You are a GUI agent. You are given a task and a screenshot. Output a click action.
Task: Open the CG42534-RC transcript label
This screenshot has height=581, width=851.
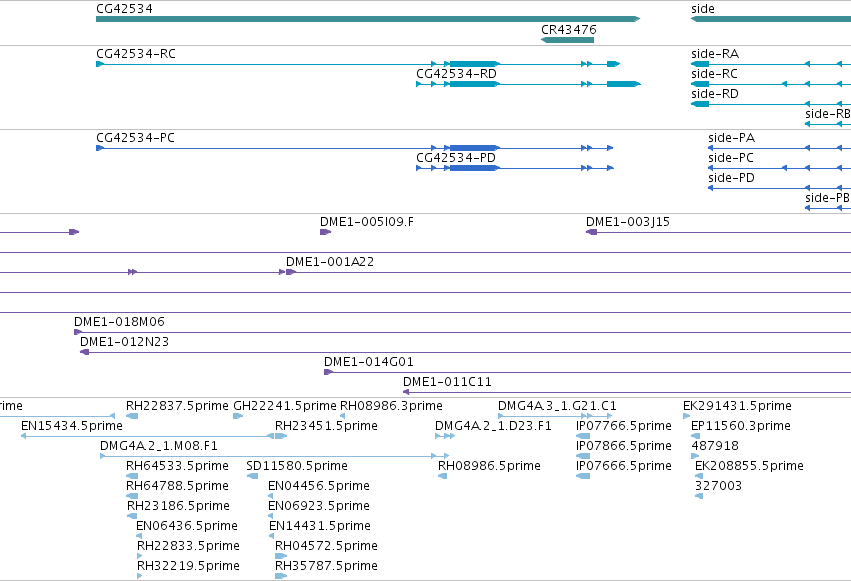click(136, 54)
